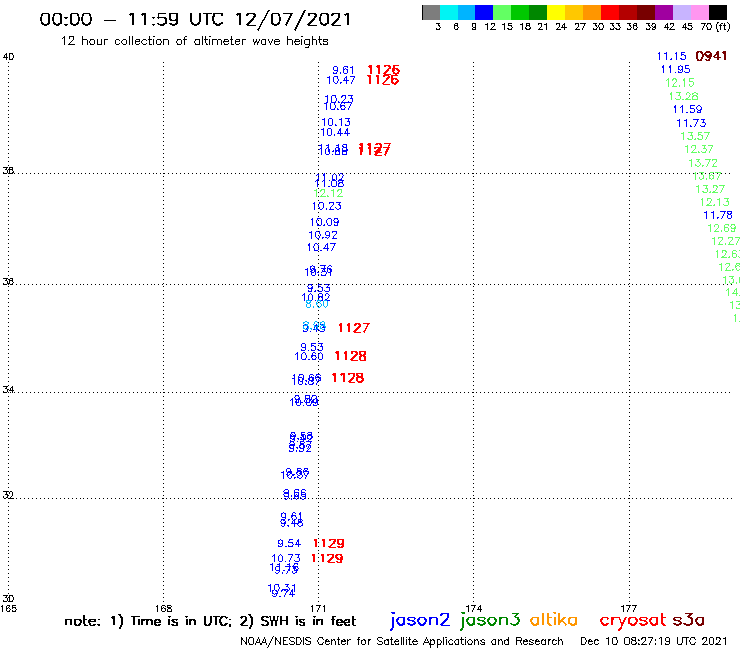Select the 'Dec 10 08:27:19 UTC 2021' timestamp
This screenshot has width=740, height=650.
pos(654,642)
